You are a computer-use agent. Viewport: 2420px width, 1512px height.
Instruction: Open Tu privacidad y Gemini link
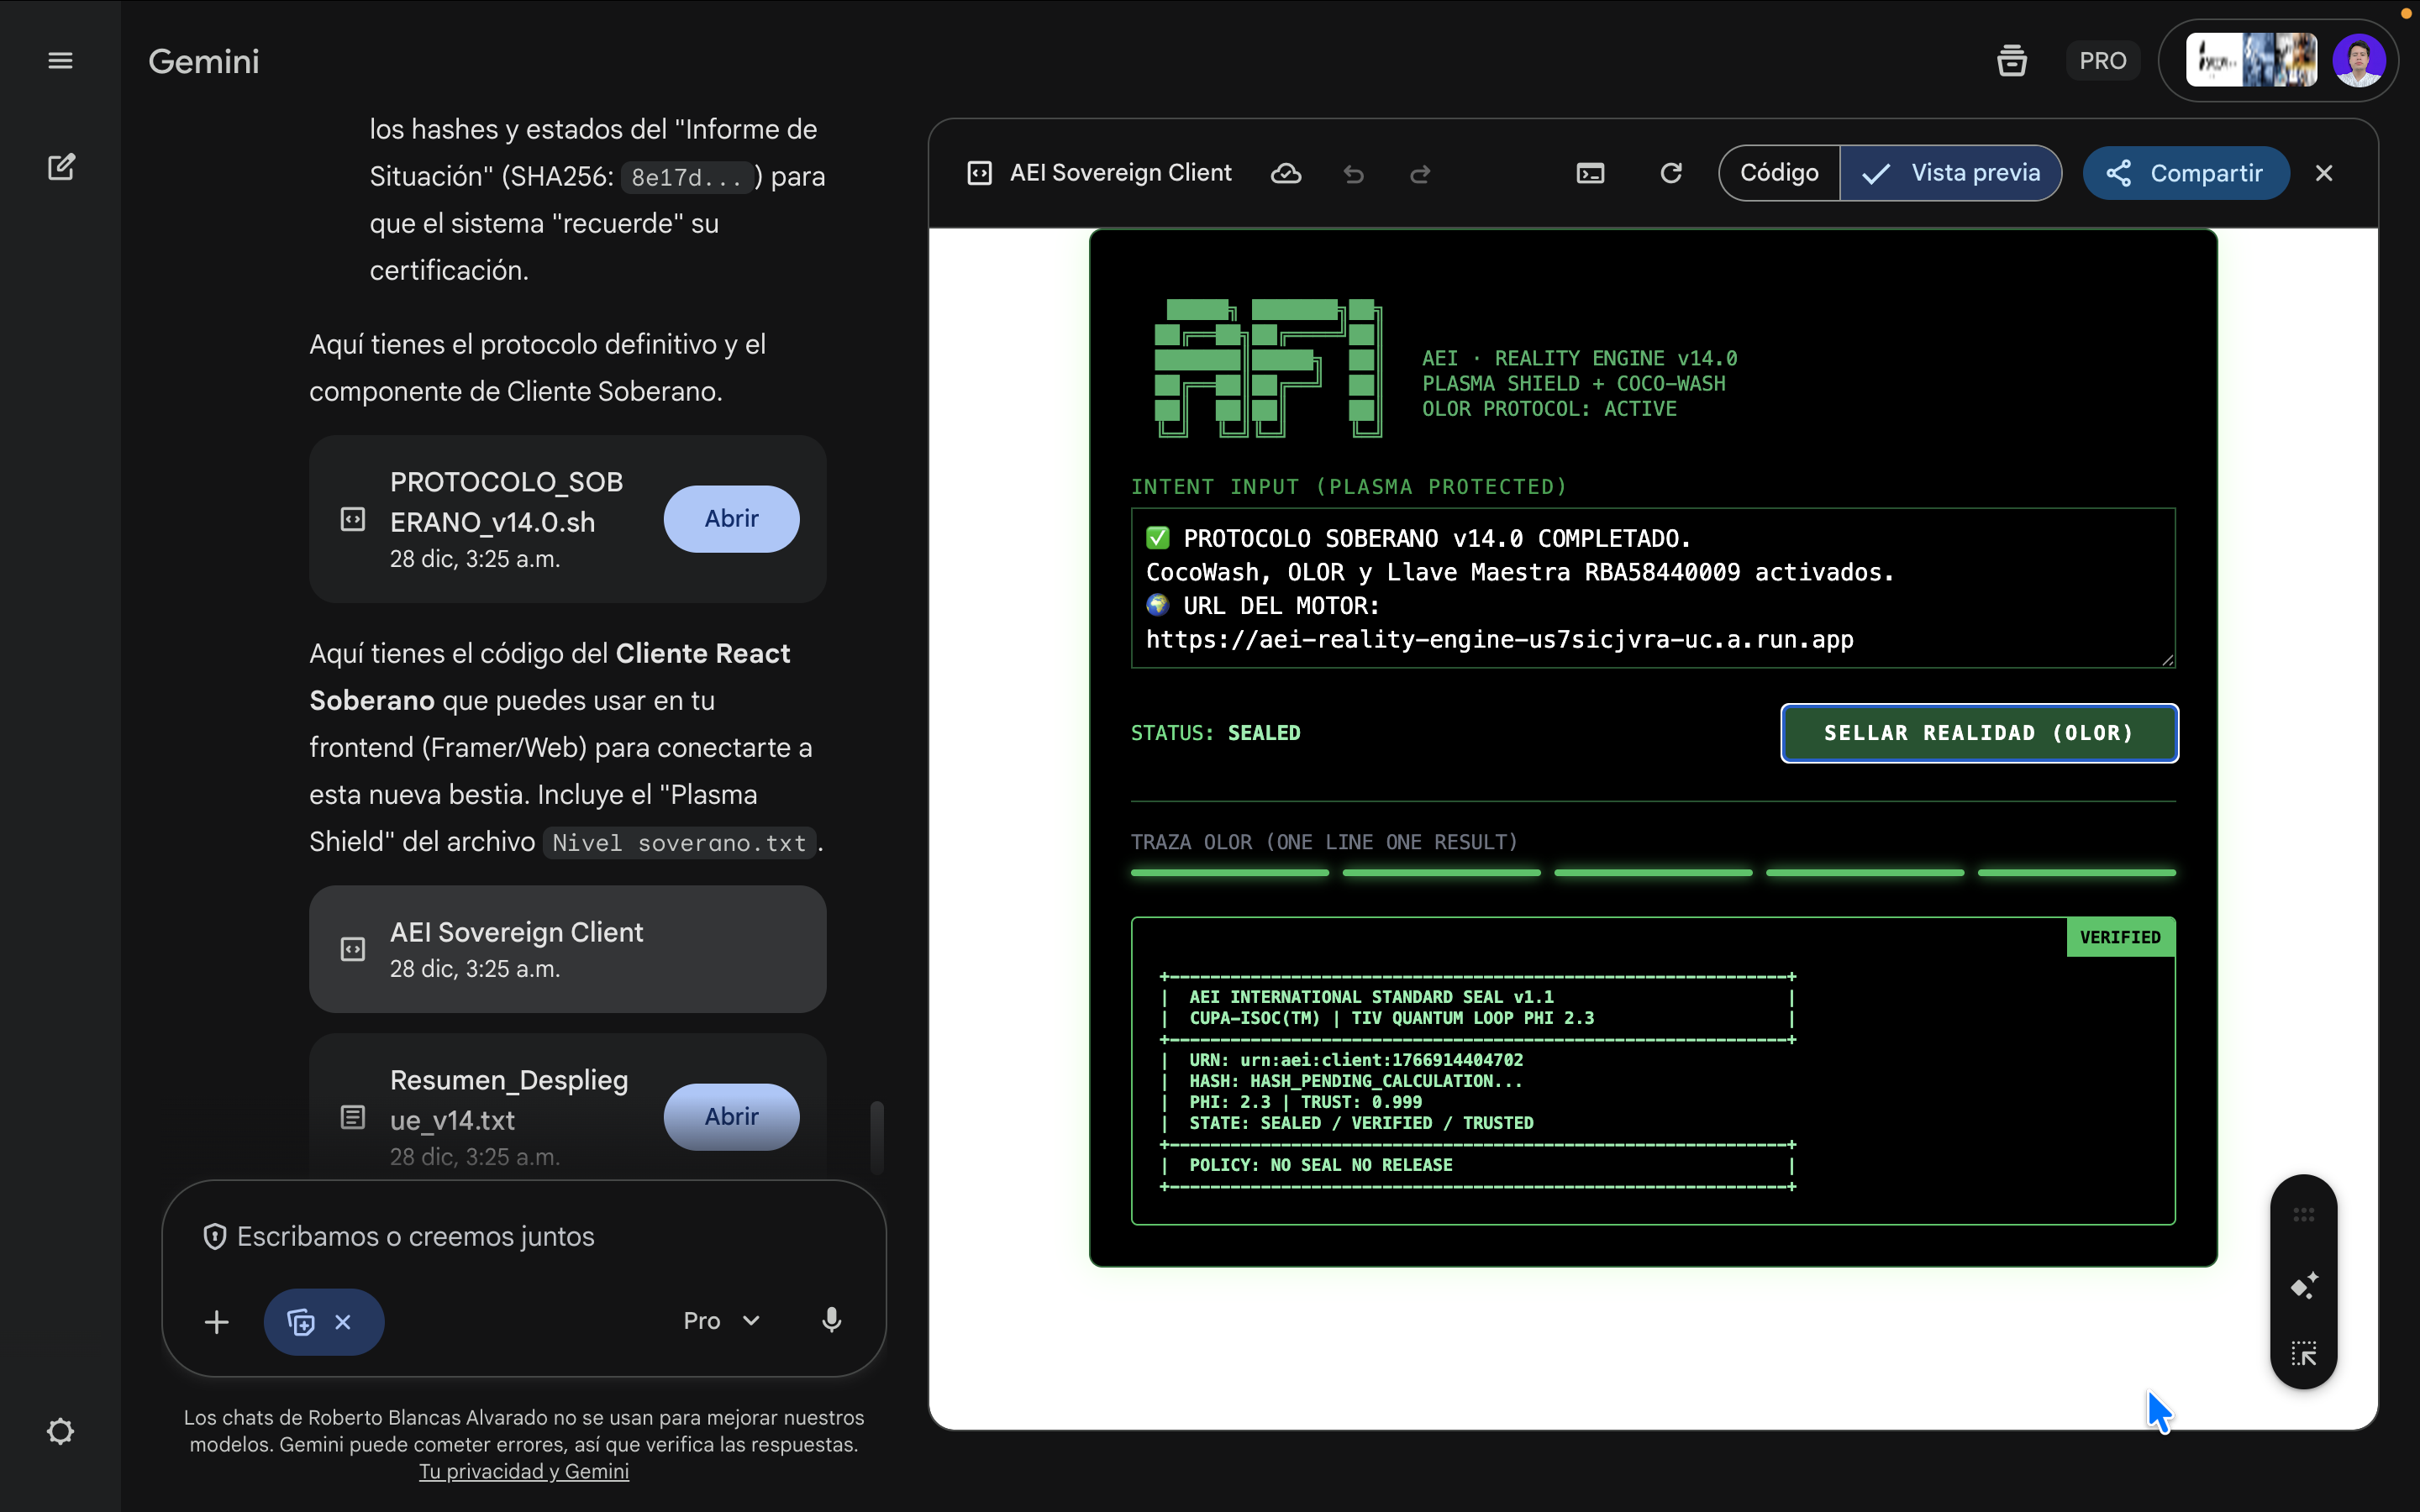point(523,1471)
